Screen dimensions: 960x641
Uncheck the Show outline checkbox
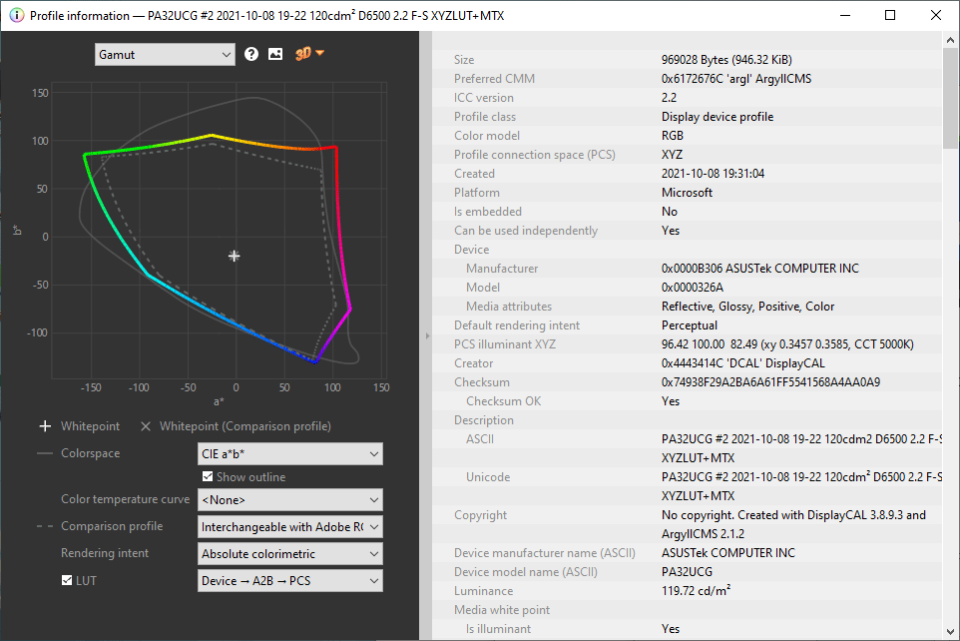[x=208, y=477]
